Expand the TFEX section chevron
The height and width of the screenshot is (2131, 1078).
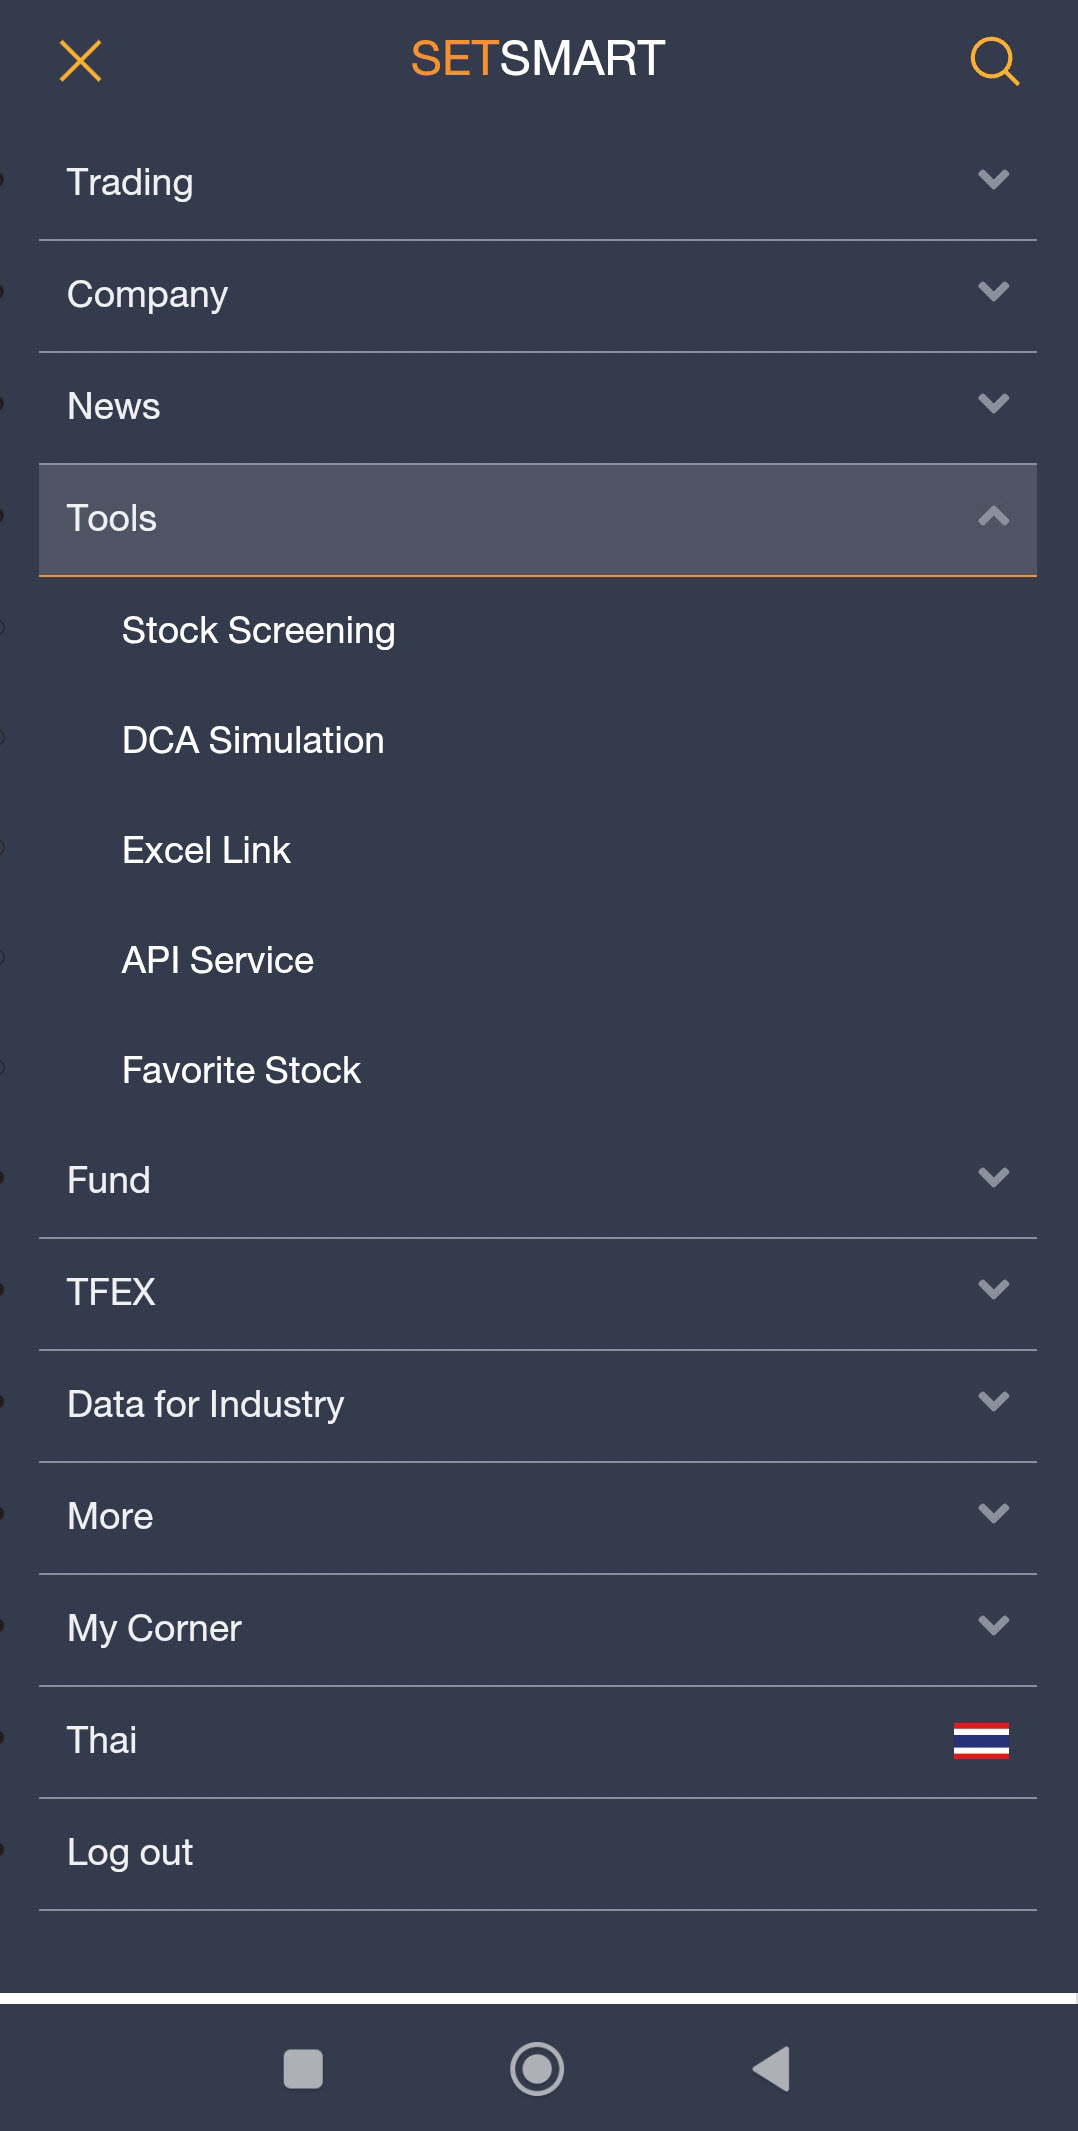[x=993, y=1289]
